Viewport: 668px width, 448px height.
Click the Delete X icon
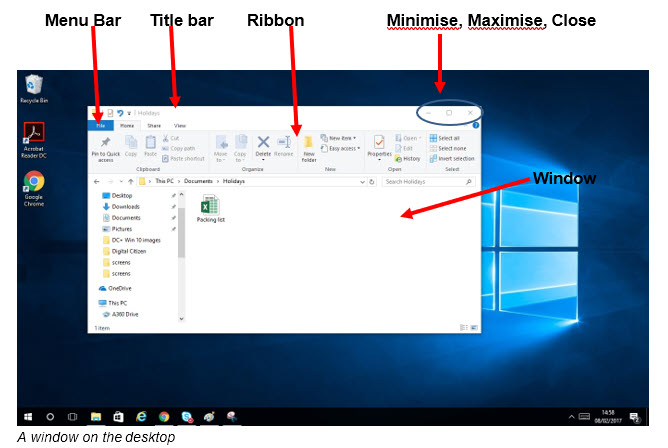(263, 142)
